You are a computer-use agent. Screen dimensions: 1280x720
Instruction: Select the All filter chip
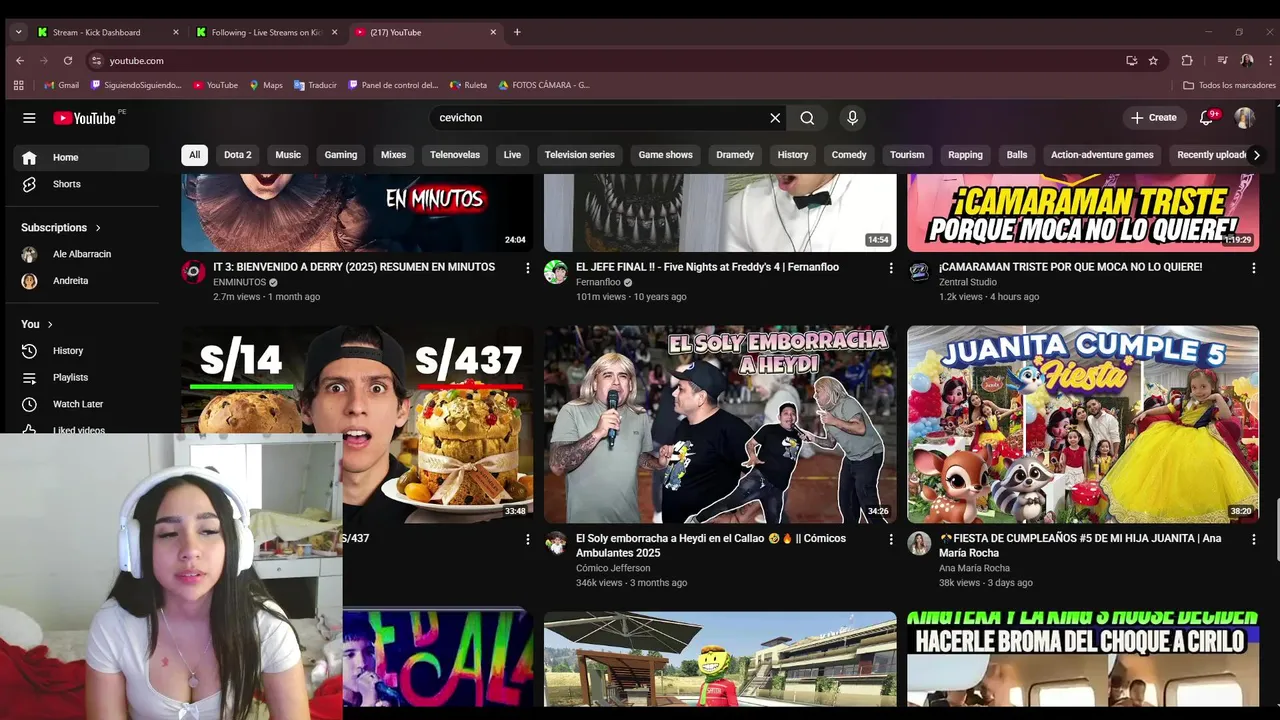pos(194,155)
